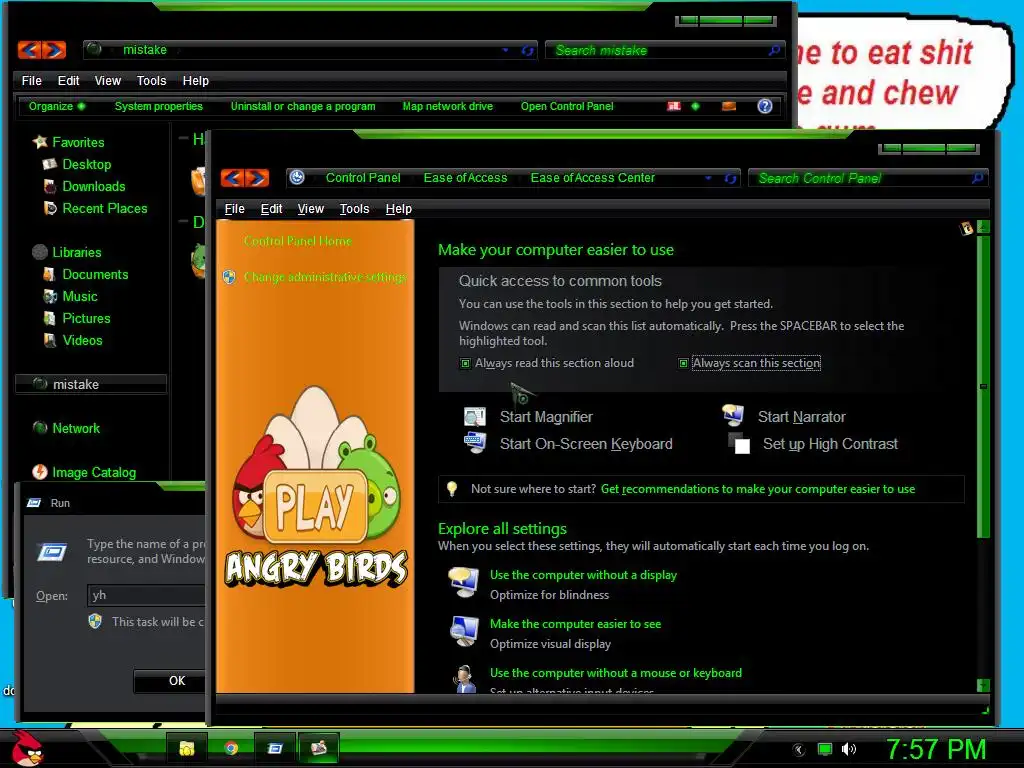Open Tools menu in Control Panel window

[355, 209]
